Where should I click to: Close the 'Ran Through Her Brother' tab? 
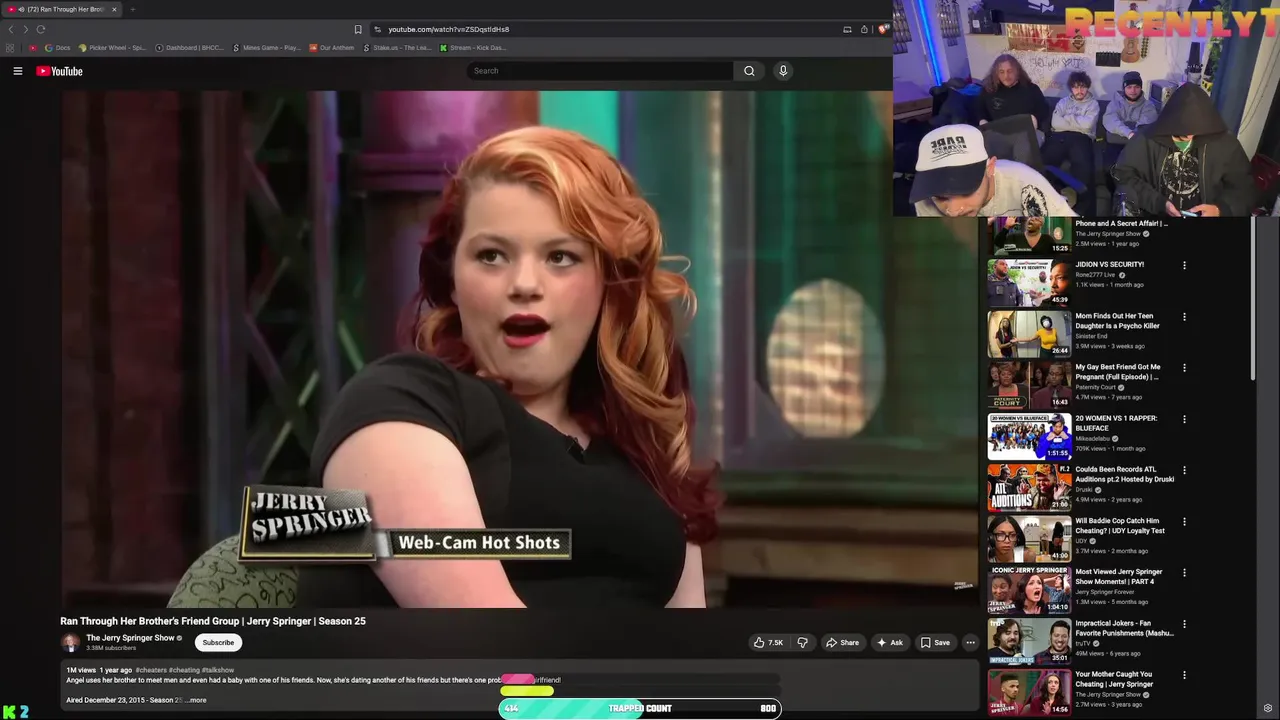tap(114, 9)
